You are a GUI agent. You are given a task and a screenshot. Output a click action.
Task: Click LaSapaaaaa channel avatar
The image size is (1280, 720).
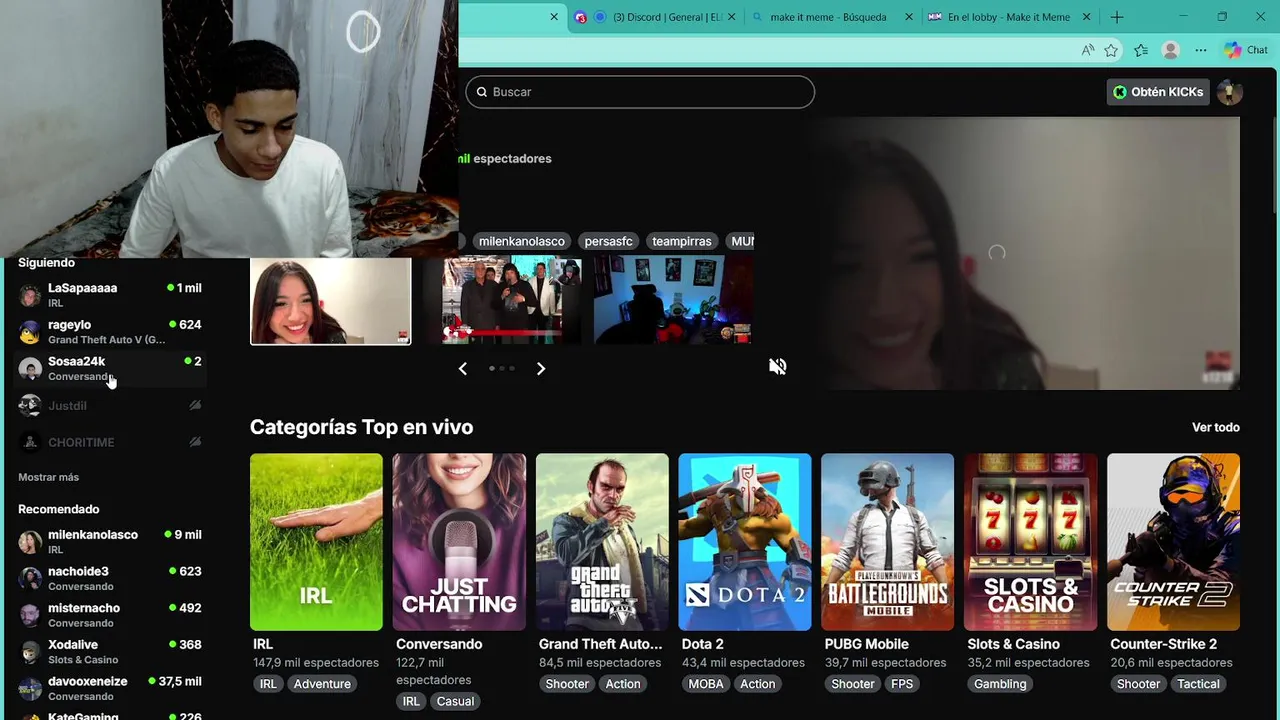[30, 295]
